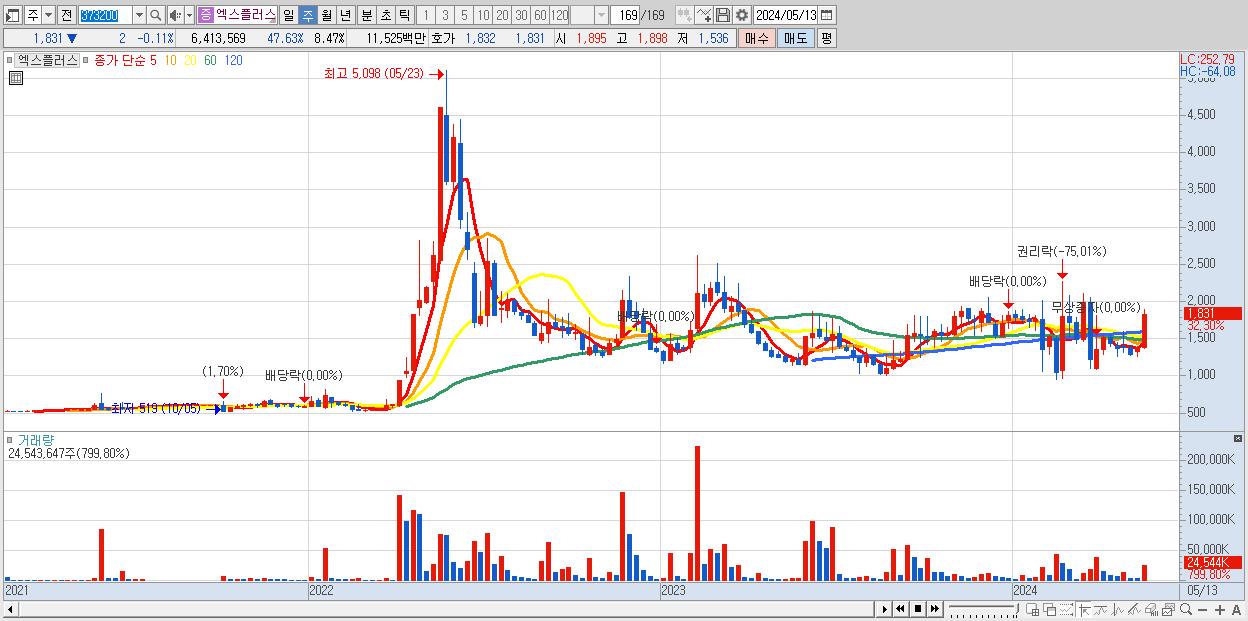Stop the chart replay
Viewport: 1248px width, 621px height.
point(918,609)
